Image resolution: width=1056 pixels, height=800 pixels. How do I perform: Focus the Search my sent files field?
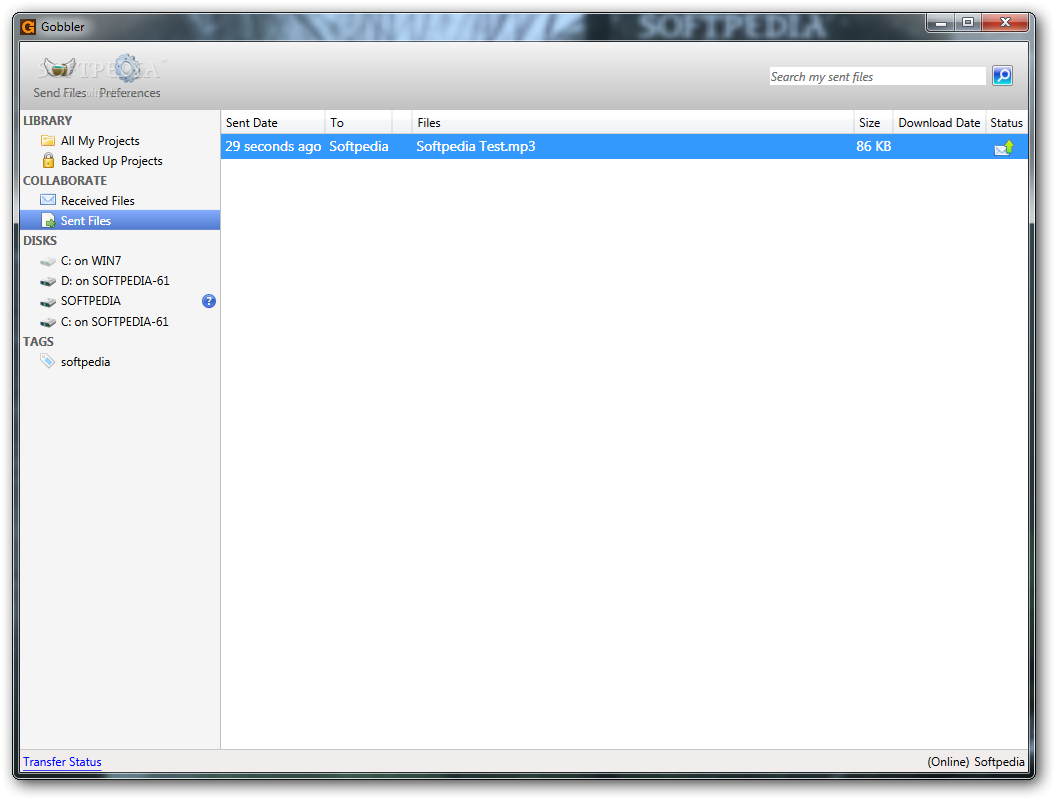coord(878,77)
